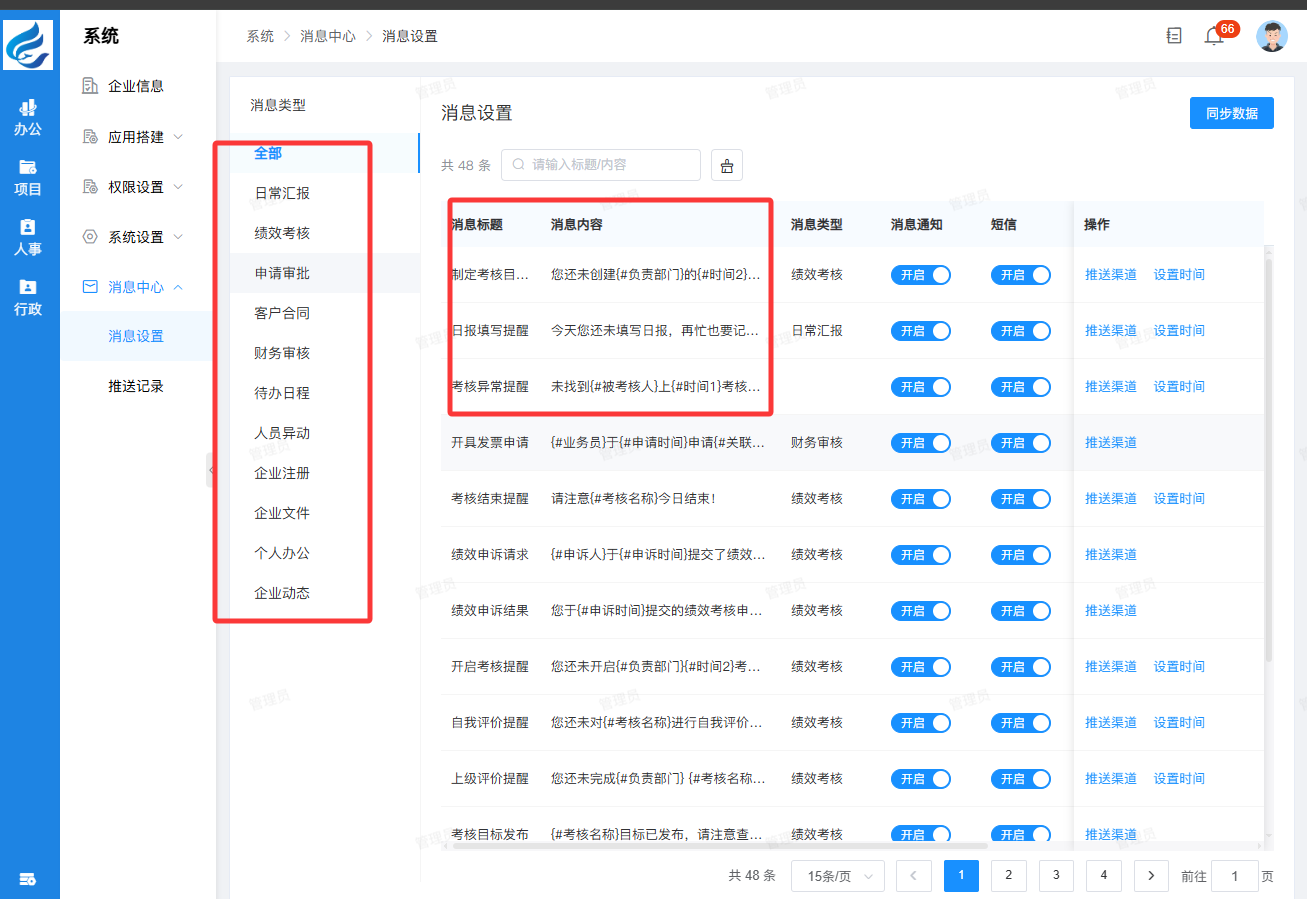Click the user avatar in top right
The height and width of the screenshot is (899, 1307).
[1271, 36]
